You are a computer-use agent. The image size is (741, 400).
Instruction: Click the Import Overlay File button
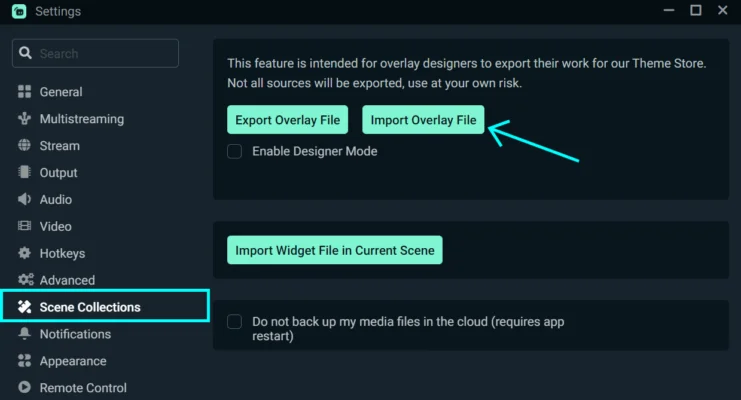(423, 121)
